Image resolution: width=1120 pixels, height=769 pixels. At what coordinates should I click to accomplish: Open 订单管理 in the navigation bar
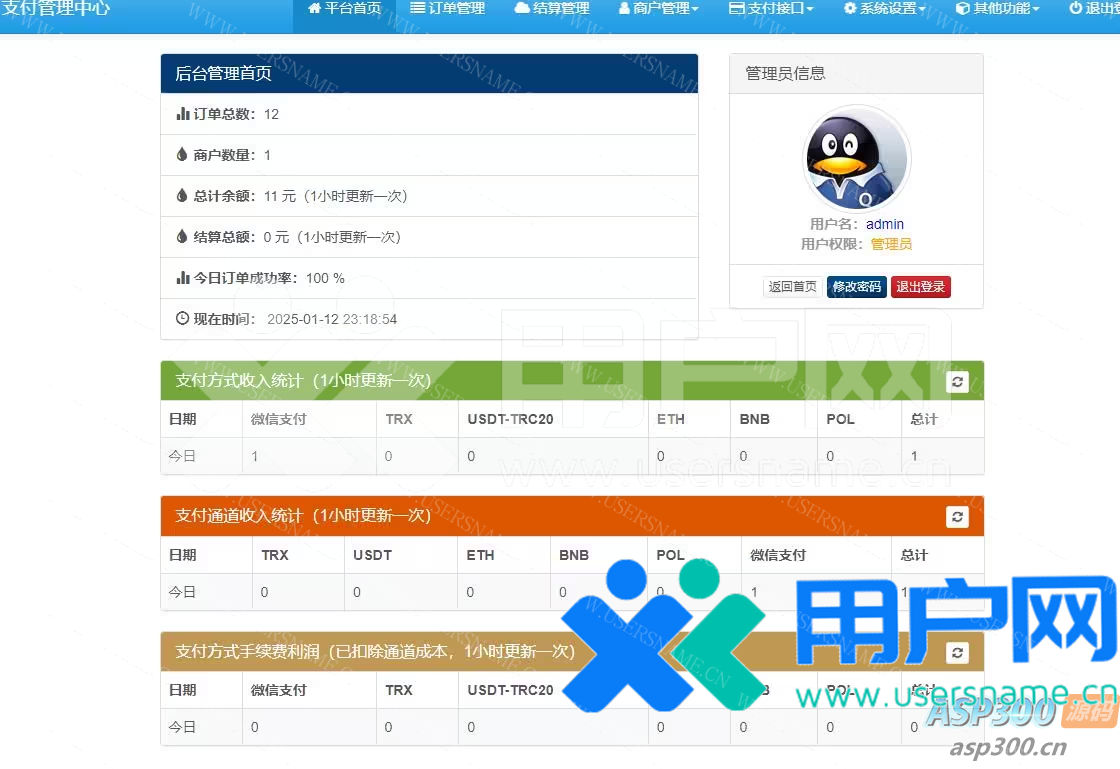pyautogui.click(x=447, y=9)
